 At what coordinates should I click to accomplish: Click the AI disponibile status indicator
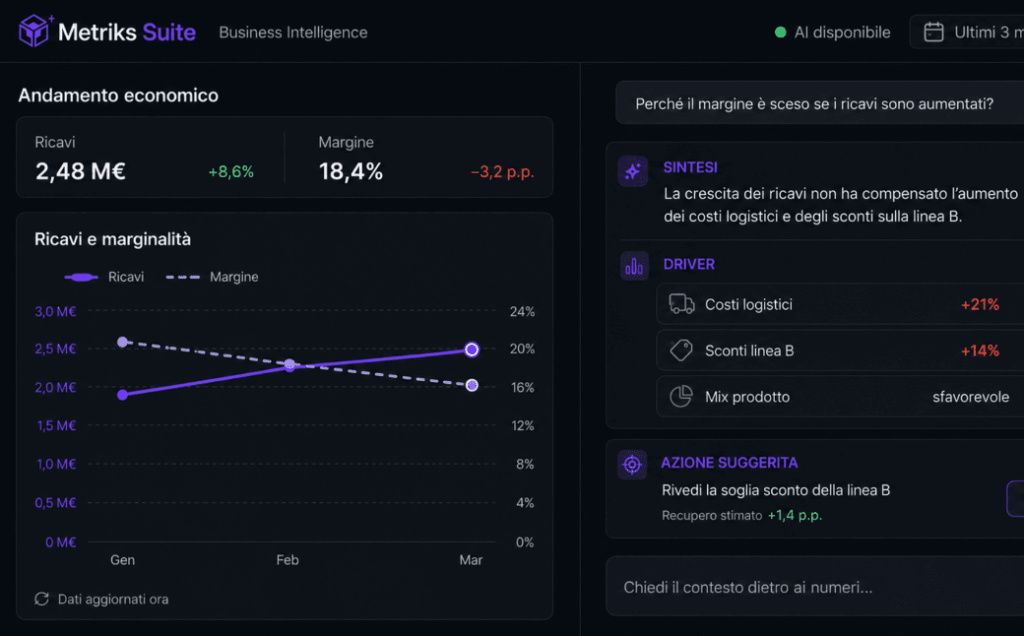(x=832, y=32)
